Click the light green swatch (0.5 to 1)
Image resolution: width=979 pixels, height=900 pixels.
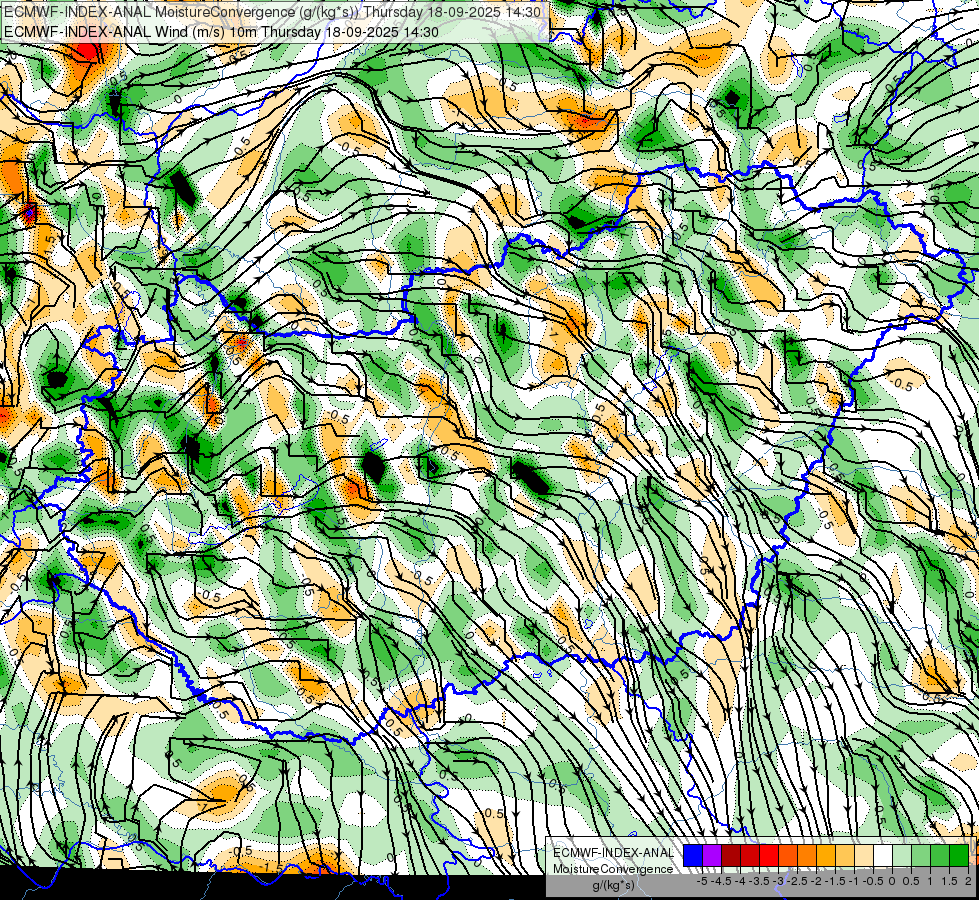coord(921,856)
